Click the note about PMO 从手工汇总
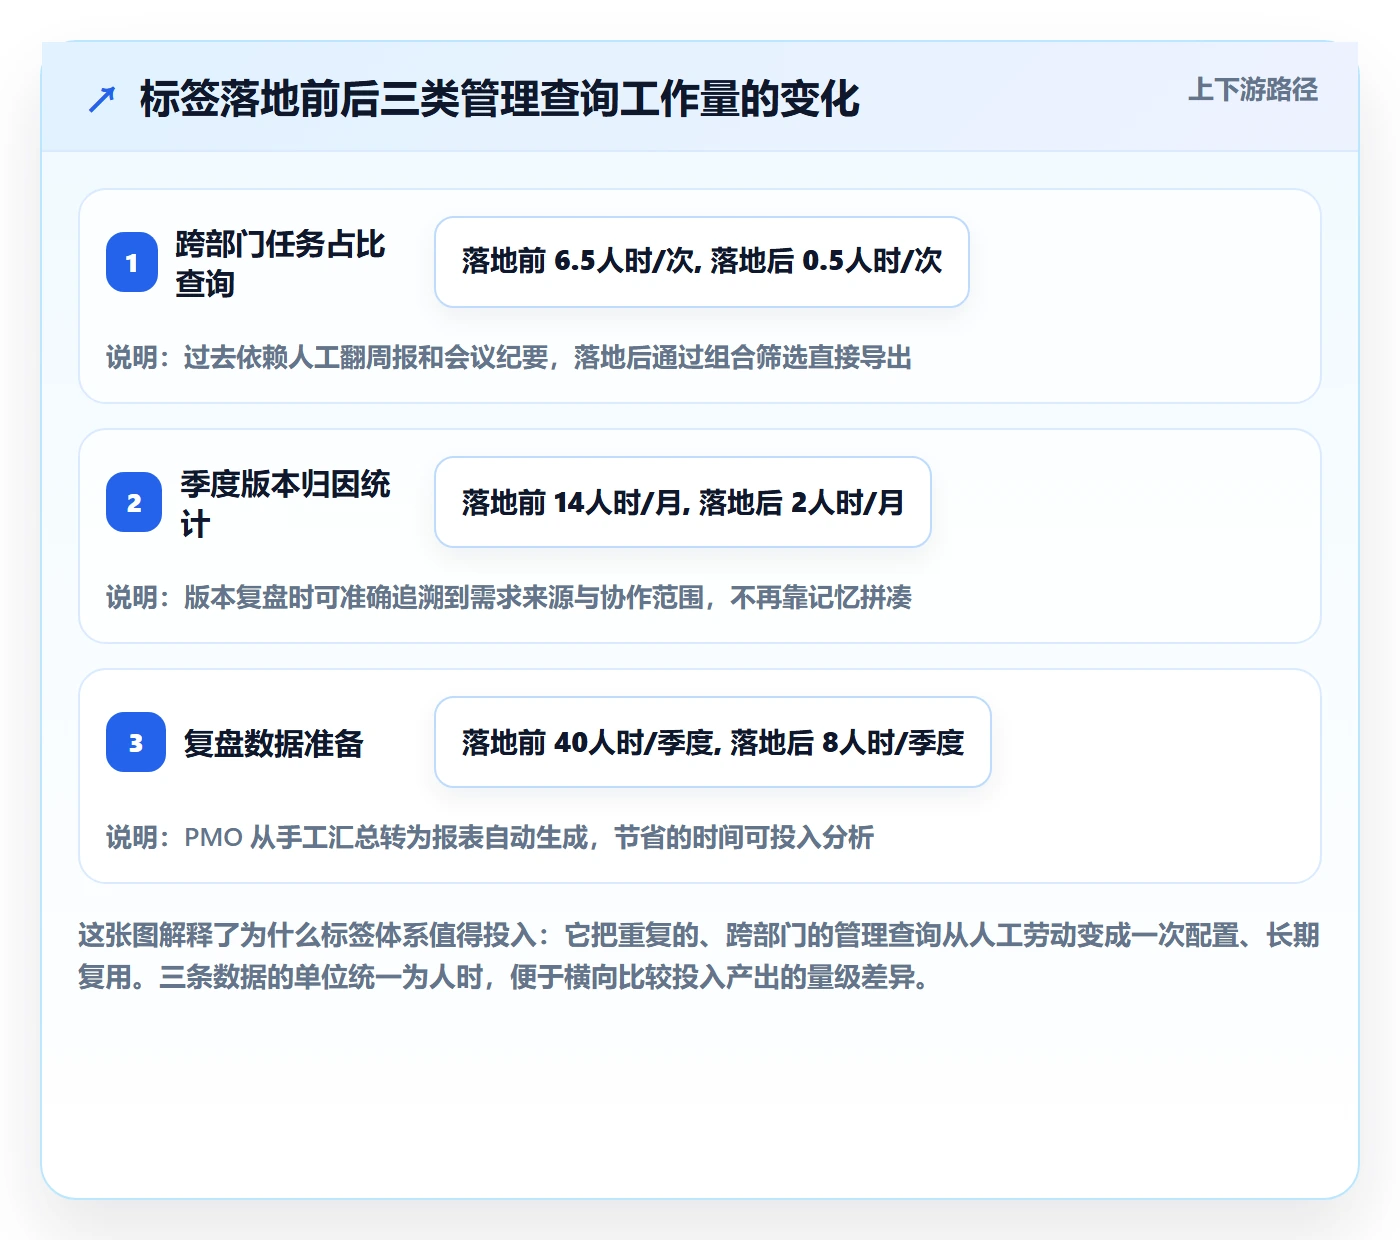 pyautogui.click(x=490, y=837)
